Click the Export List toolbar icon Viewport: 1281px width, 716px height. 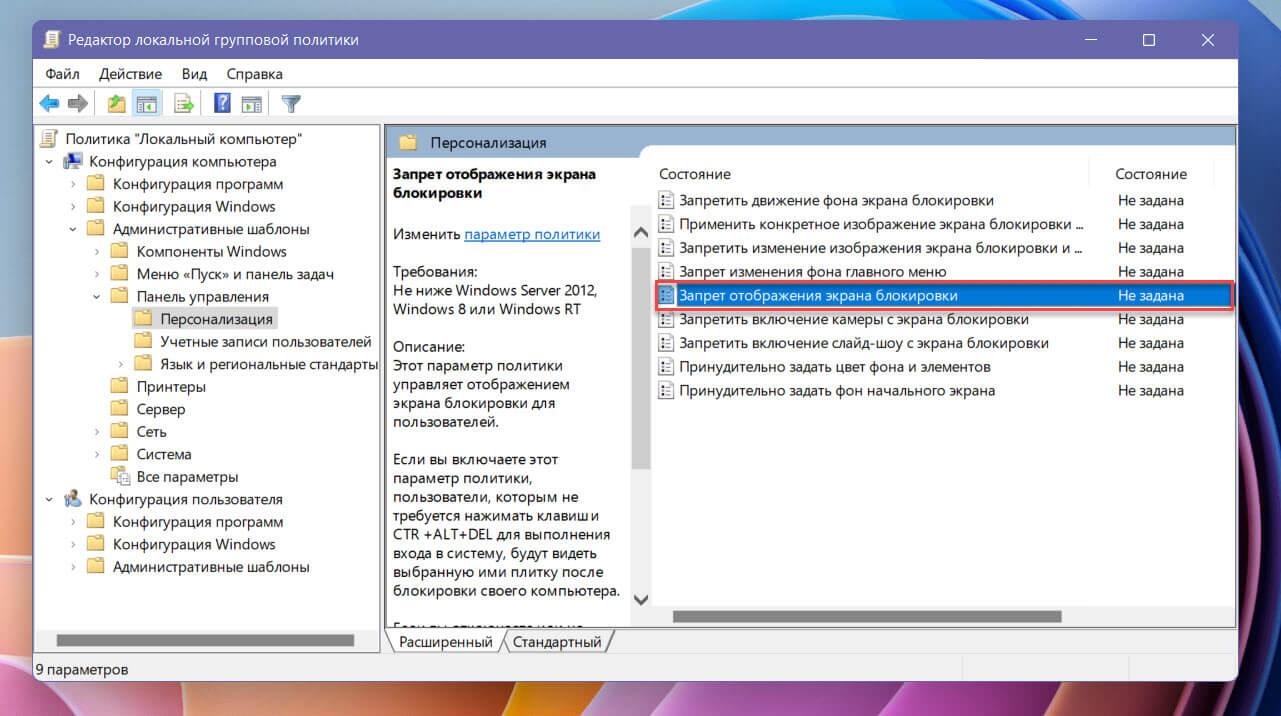(x=184, y=103)
